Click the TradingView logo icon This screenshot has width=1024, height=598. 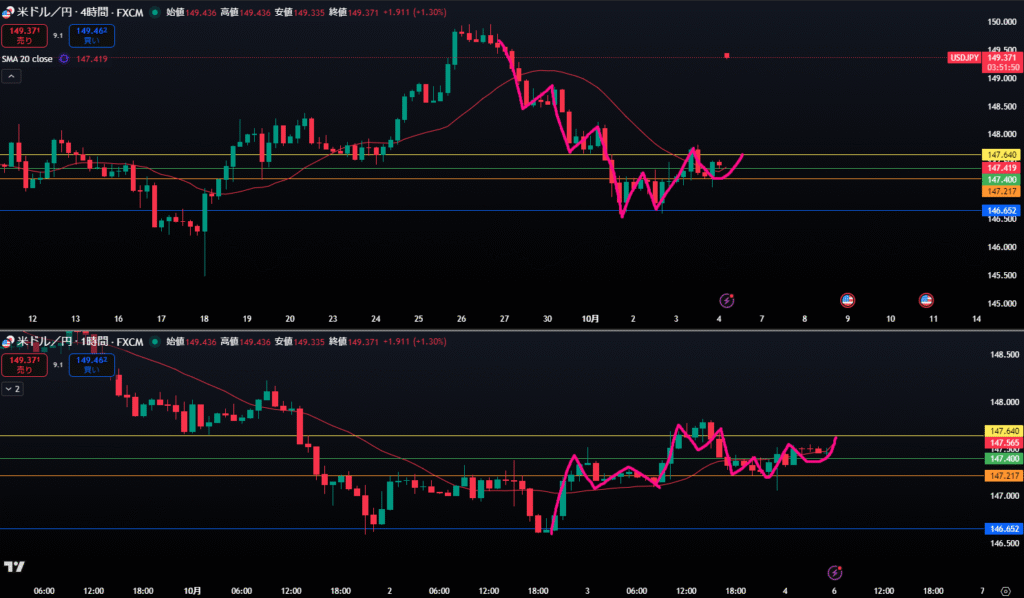click(14, 567)
